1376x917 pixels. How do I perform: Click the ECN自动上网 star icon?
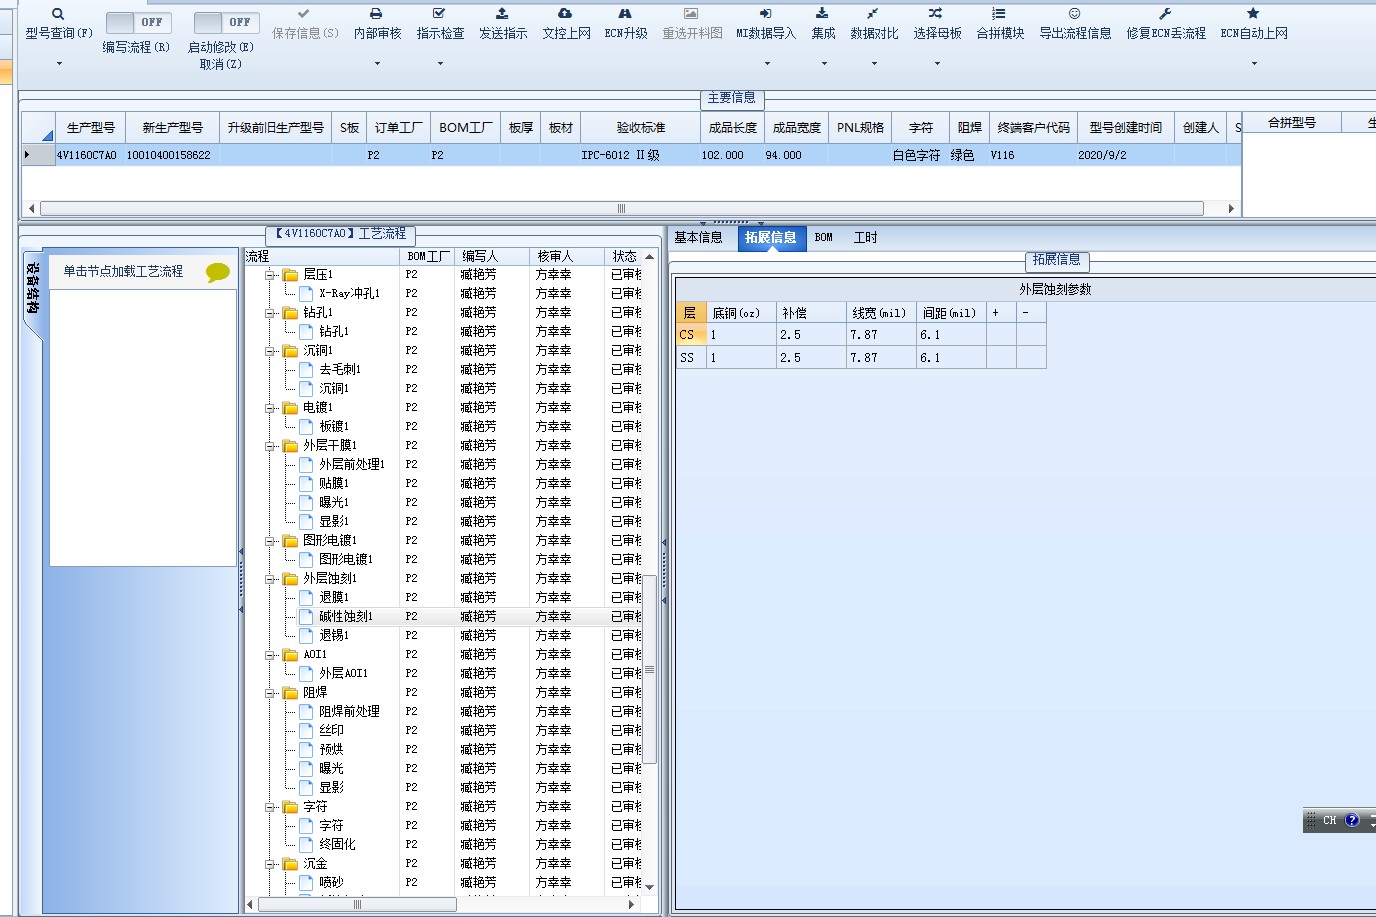(1253, 14)
